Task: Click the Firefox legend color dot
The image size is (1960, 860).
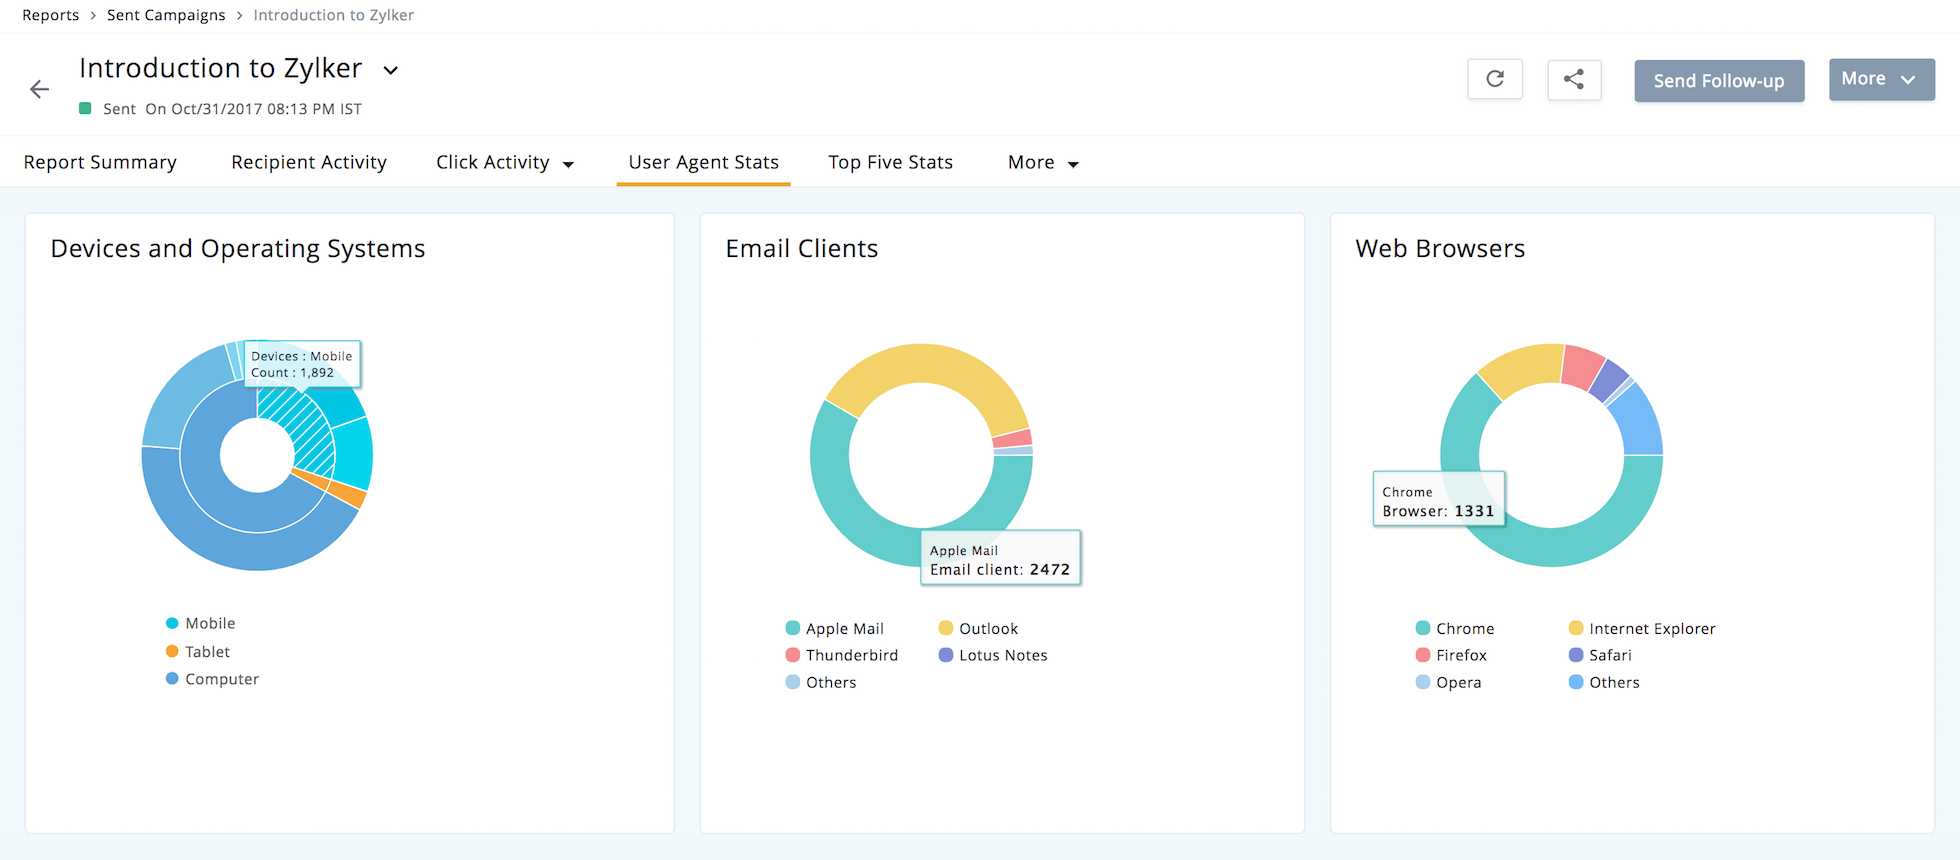Action: [x=1422, y=655]
